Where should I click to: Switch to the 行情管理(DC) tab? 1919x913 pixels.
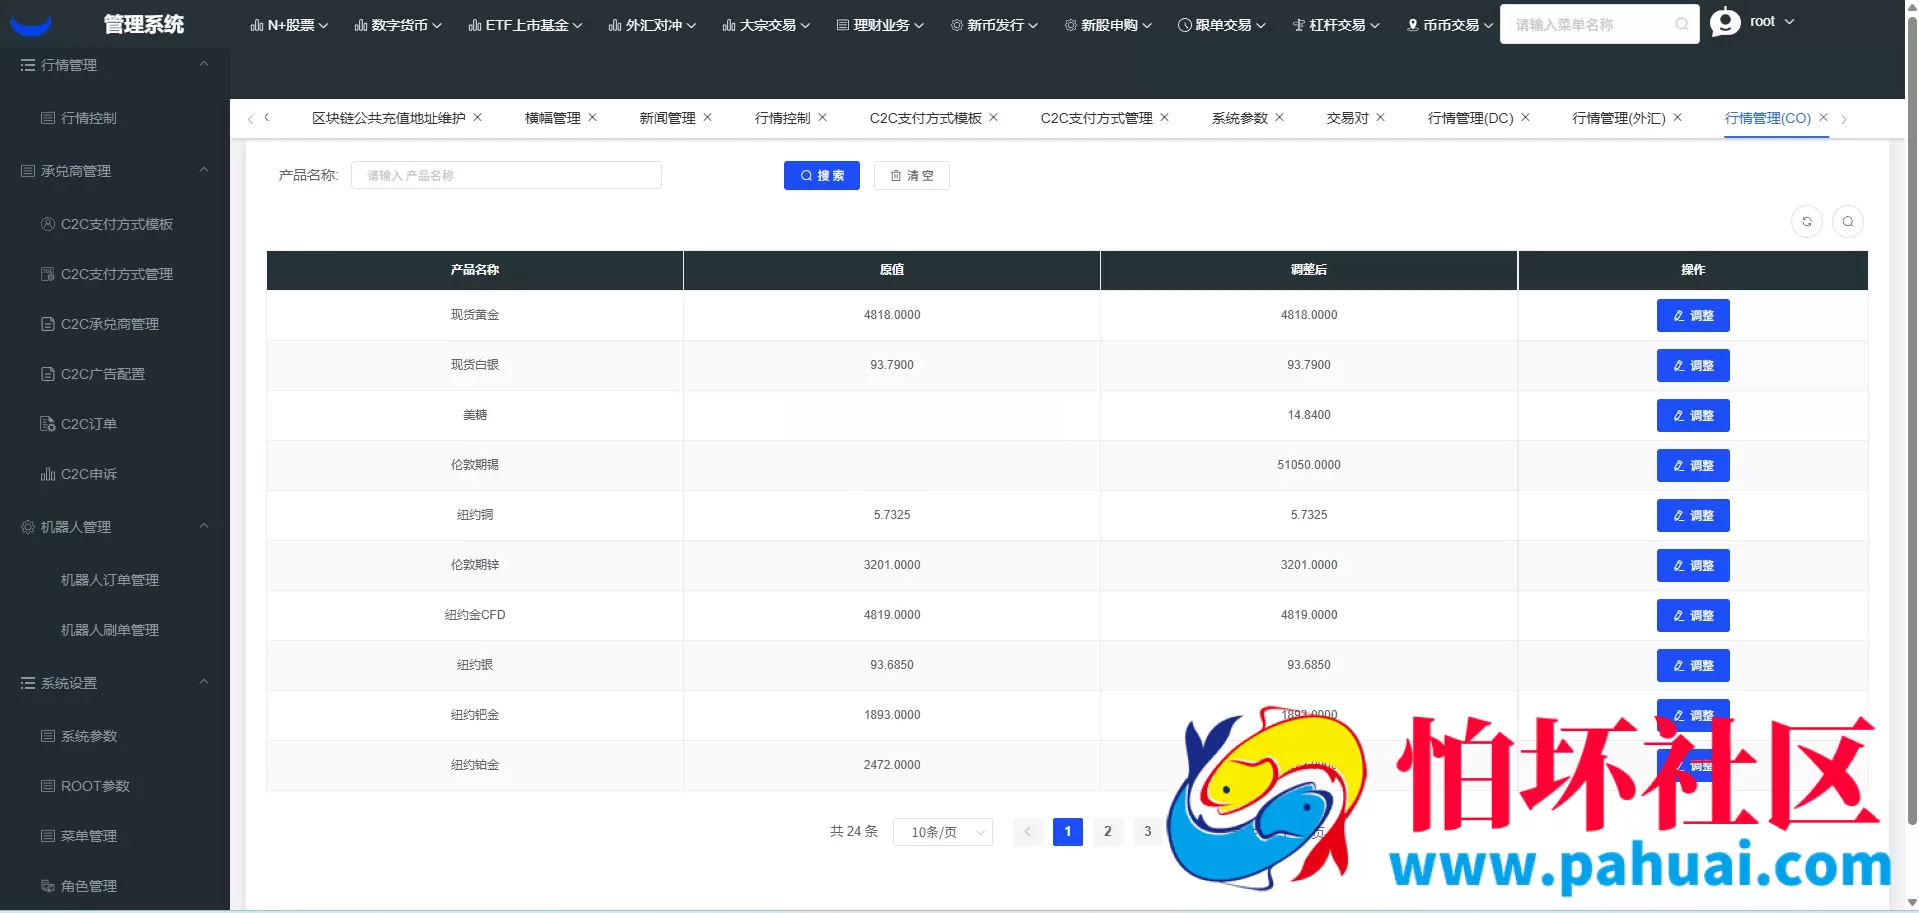pos(1470,118)
